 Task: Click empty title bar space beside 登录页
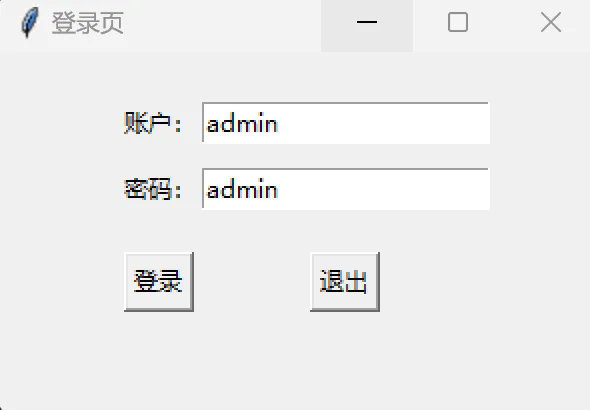tap(222, 23)
